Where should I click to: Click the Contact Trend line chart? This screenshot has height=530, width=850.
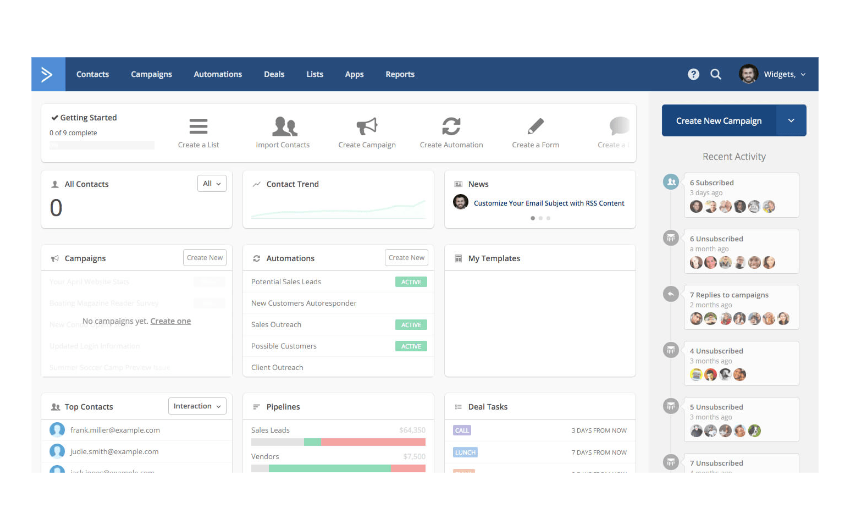click(x=338, y=209)
